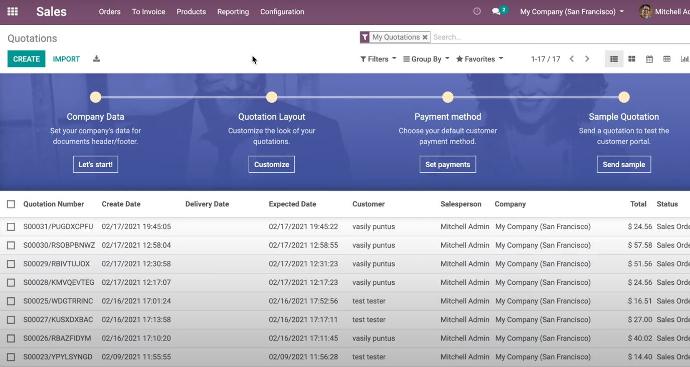
Task: Check the box for S00031/PUGDXCPFU
Action: point(11,227)
